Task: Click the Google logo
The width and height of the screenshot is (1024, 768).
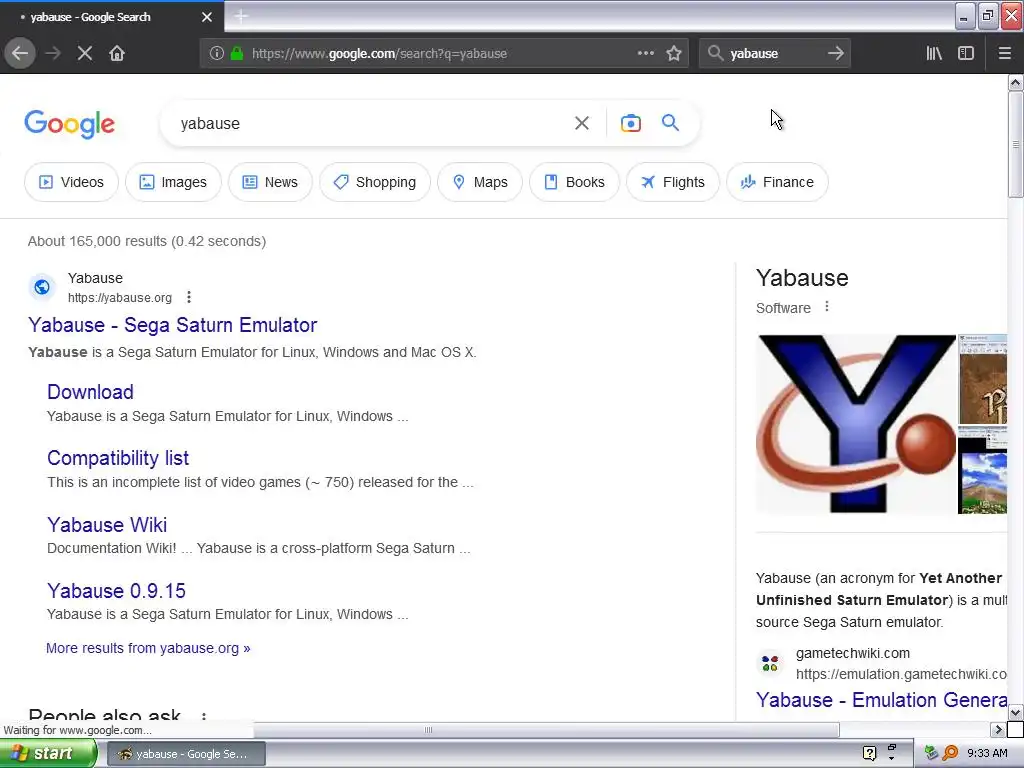Action: coord(69,124)
